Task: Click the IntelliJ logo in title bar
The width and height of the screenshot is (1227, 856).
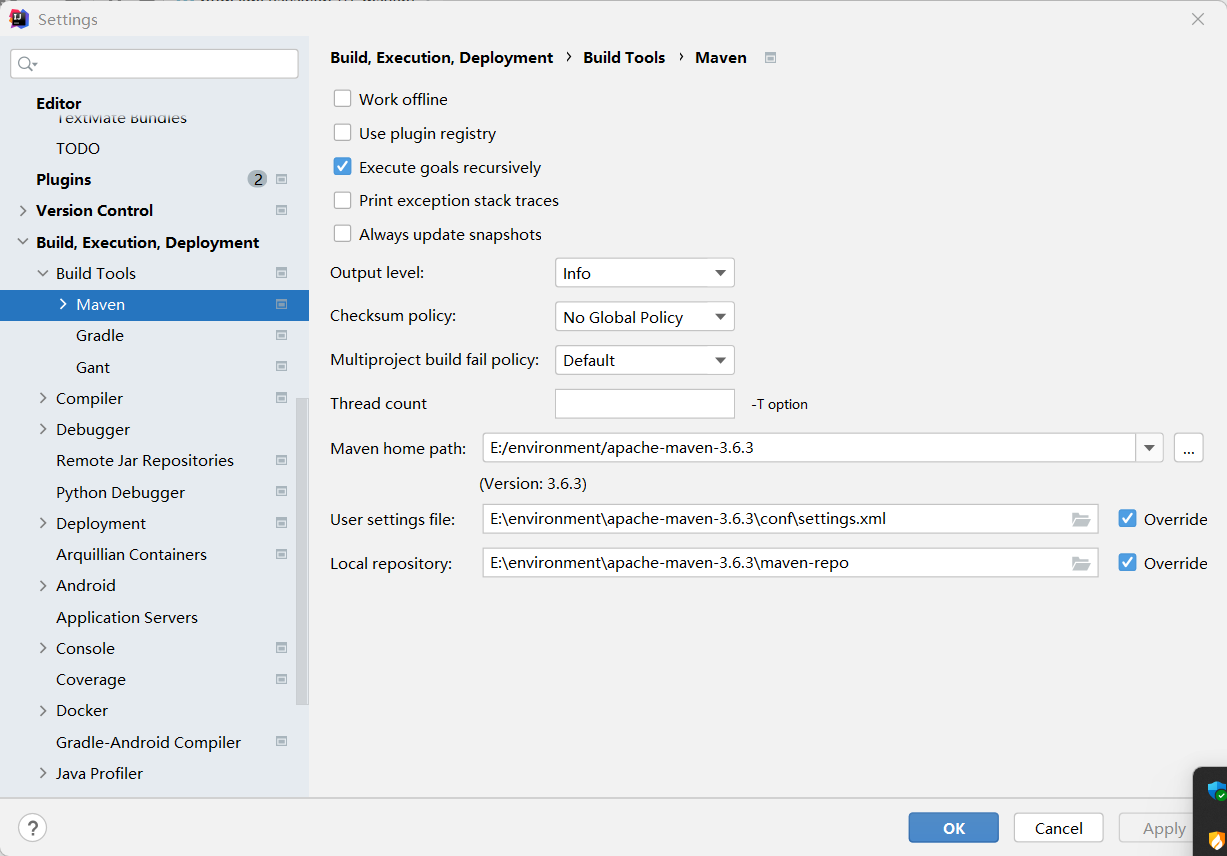Action: 19,19
